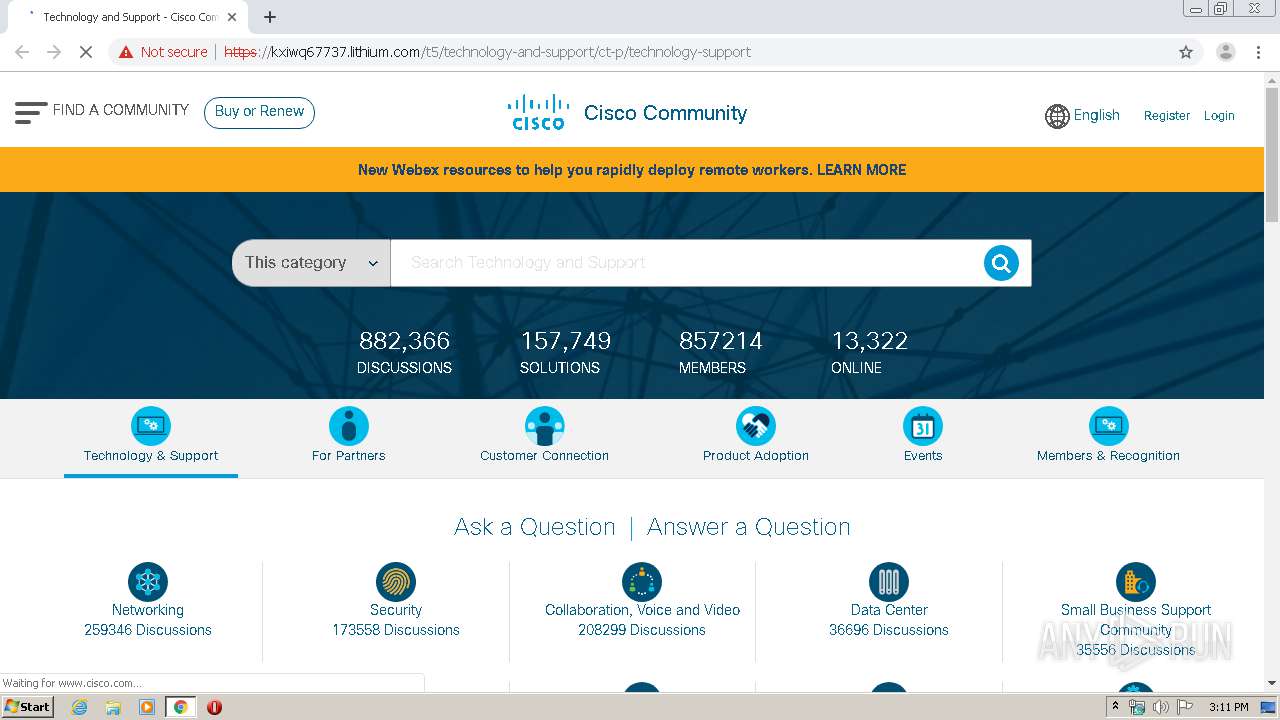Expand the This category search scope dropdown

(x=311, y=263)
